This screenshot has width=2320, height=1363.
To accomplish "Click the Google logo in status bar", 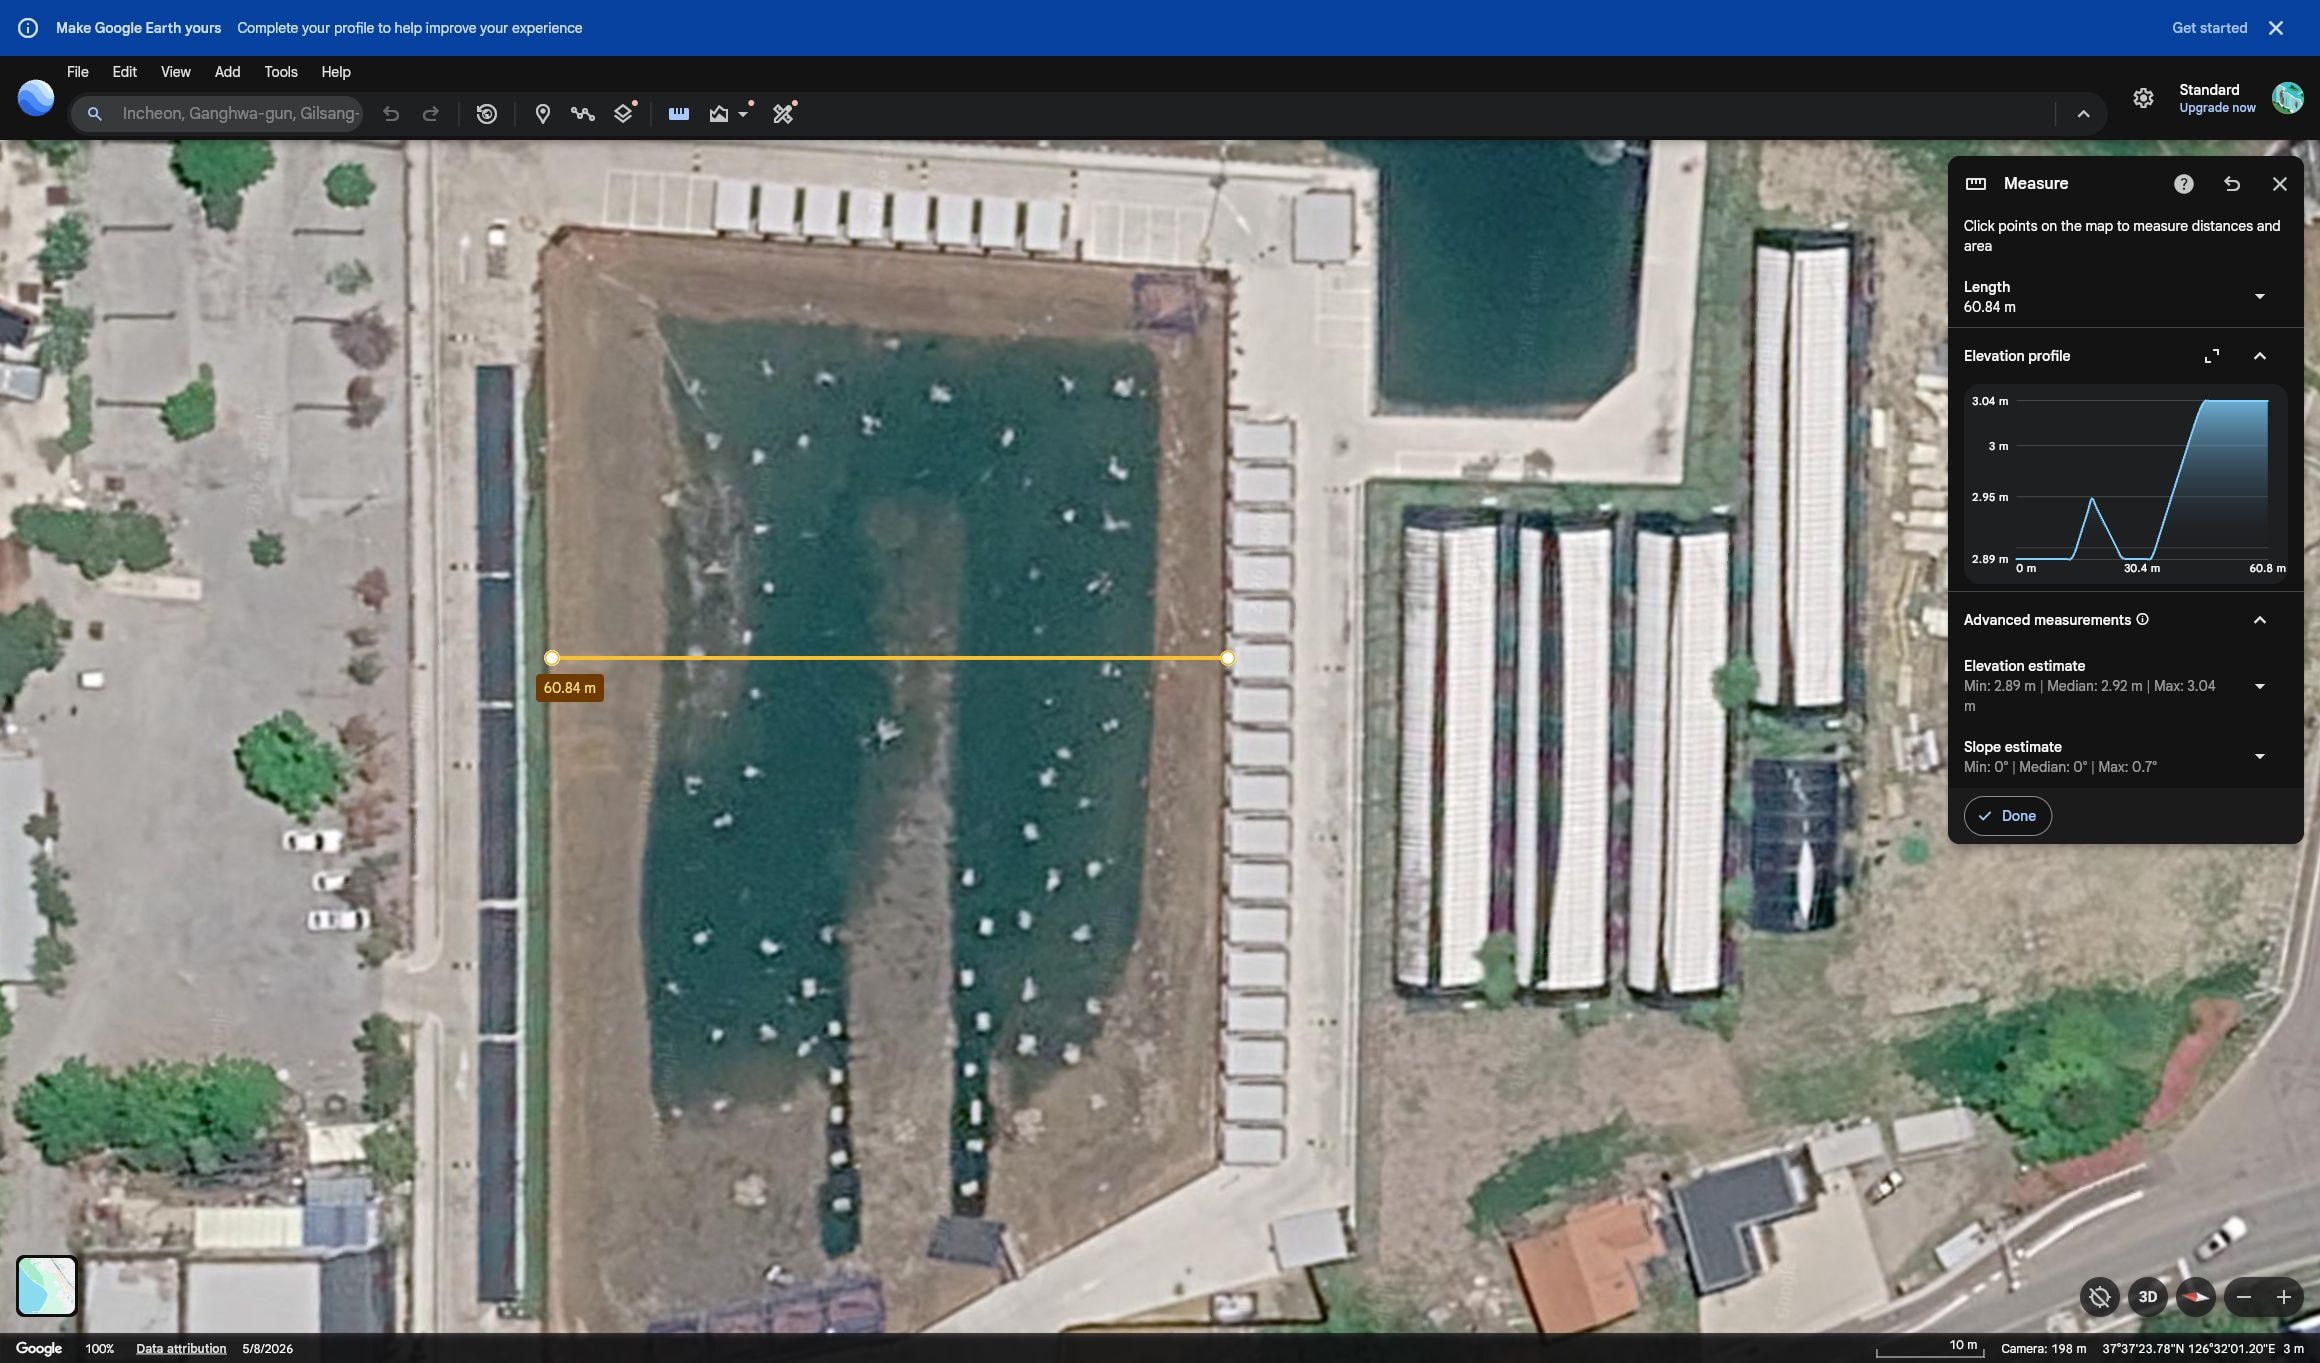I will point(39,1348).
